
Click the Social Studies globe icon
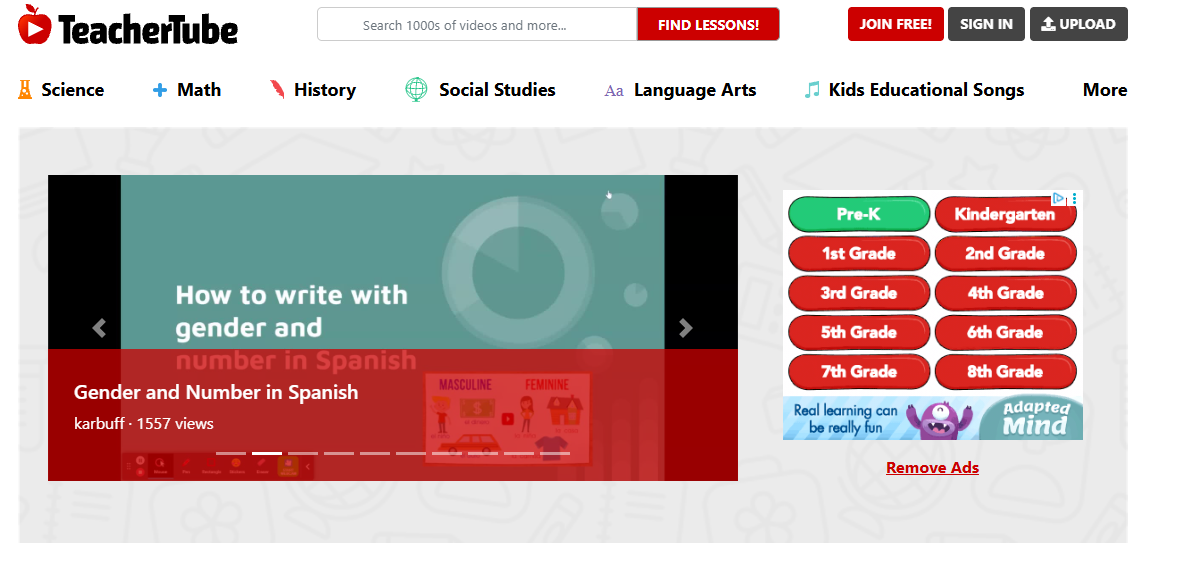[416, 90]
